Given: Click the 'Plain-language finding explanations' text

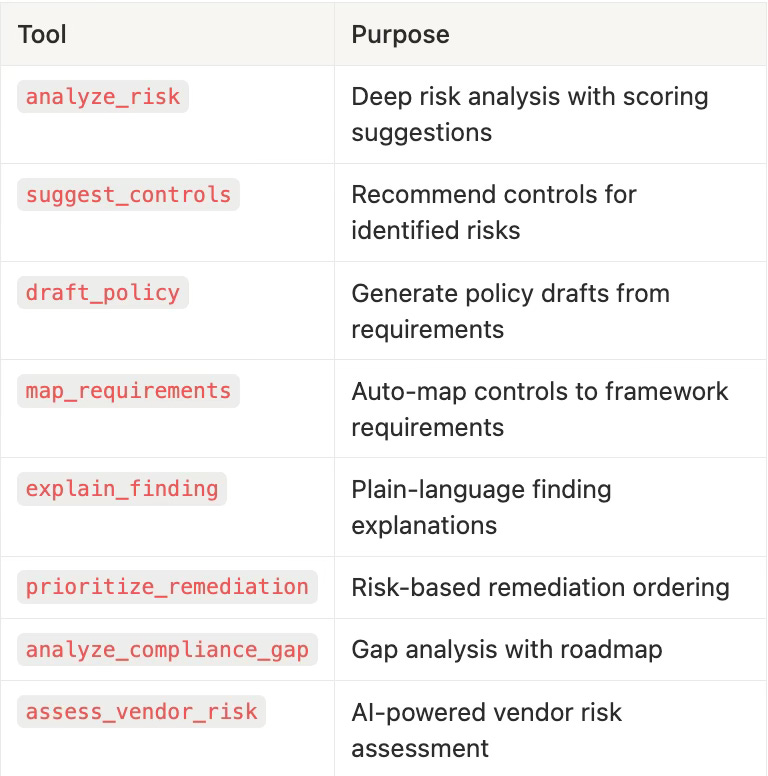Looking at the screenshot, I should tap(481, 507).
